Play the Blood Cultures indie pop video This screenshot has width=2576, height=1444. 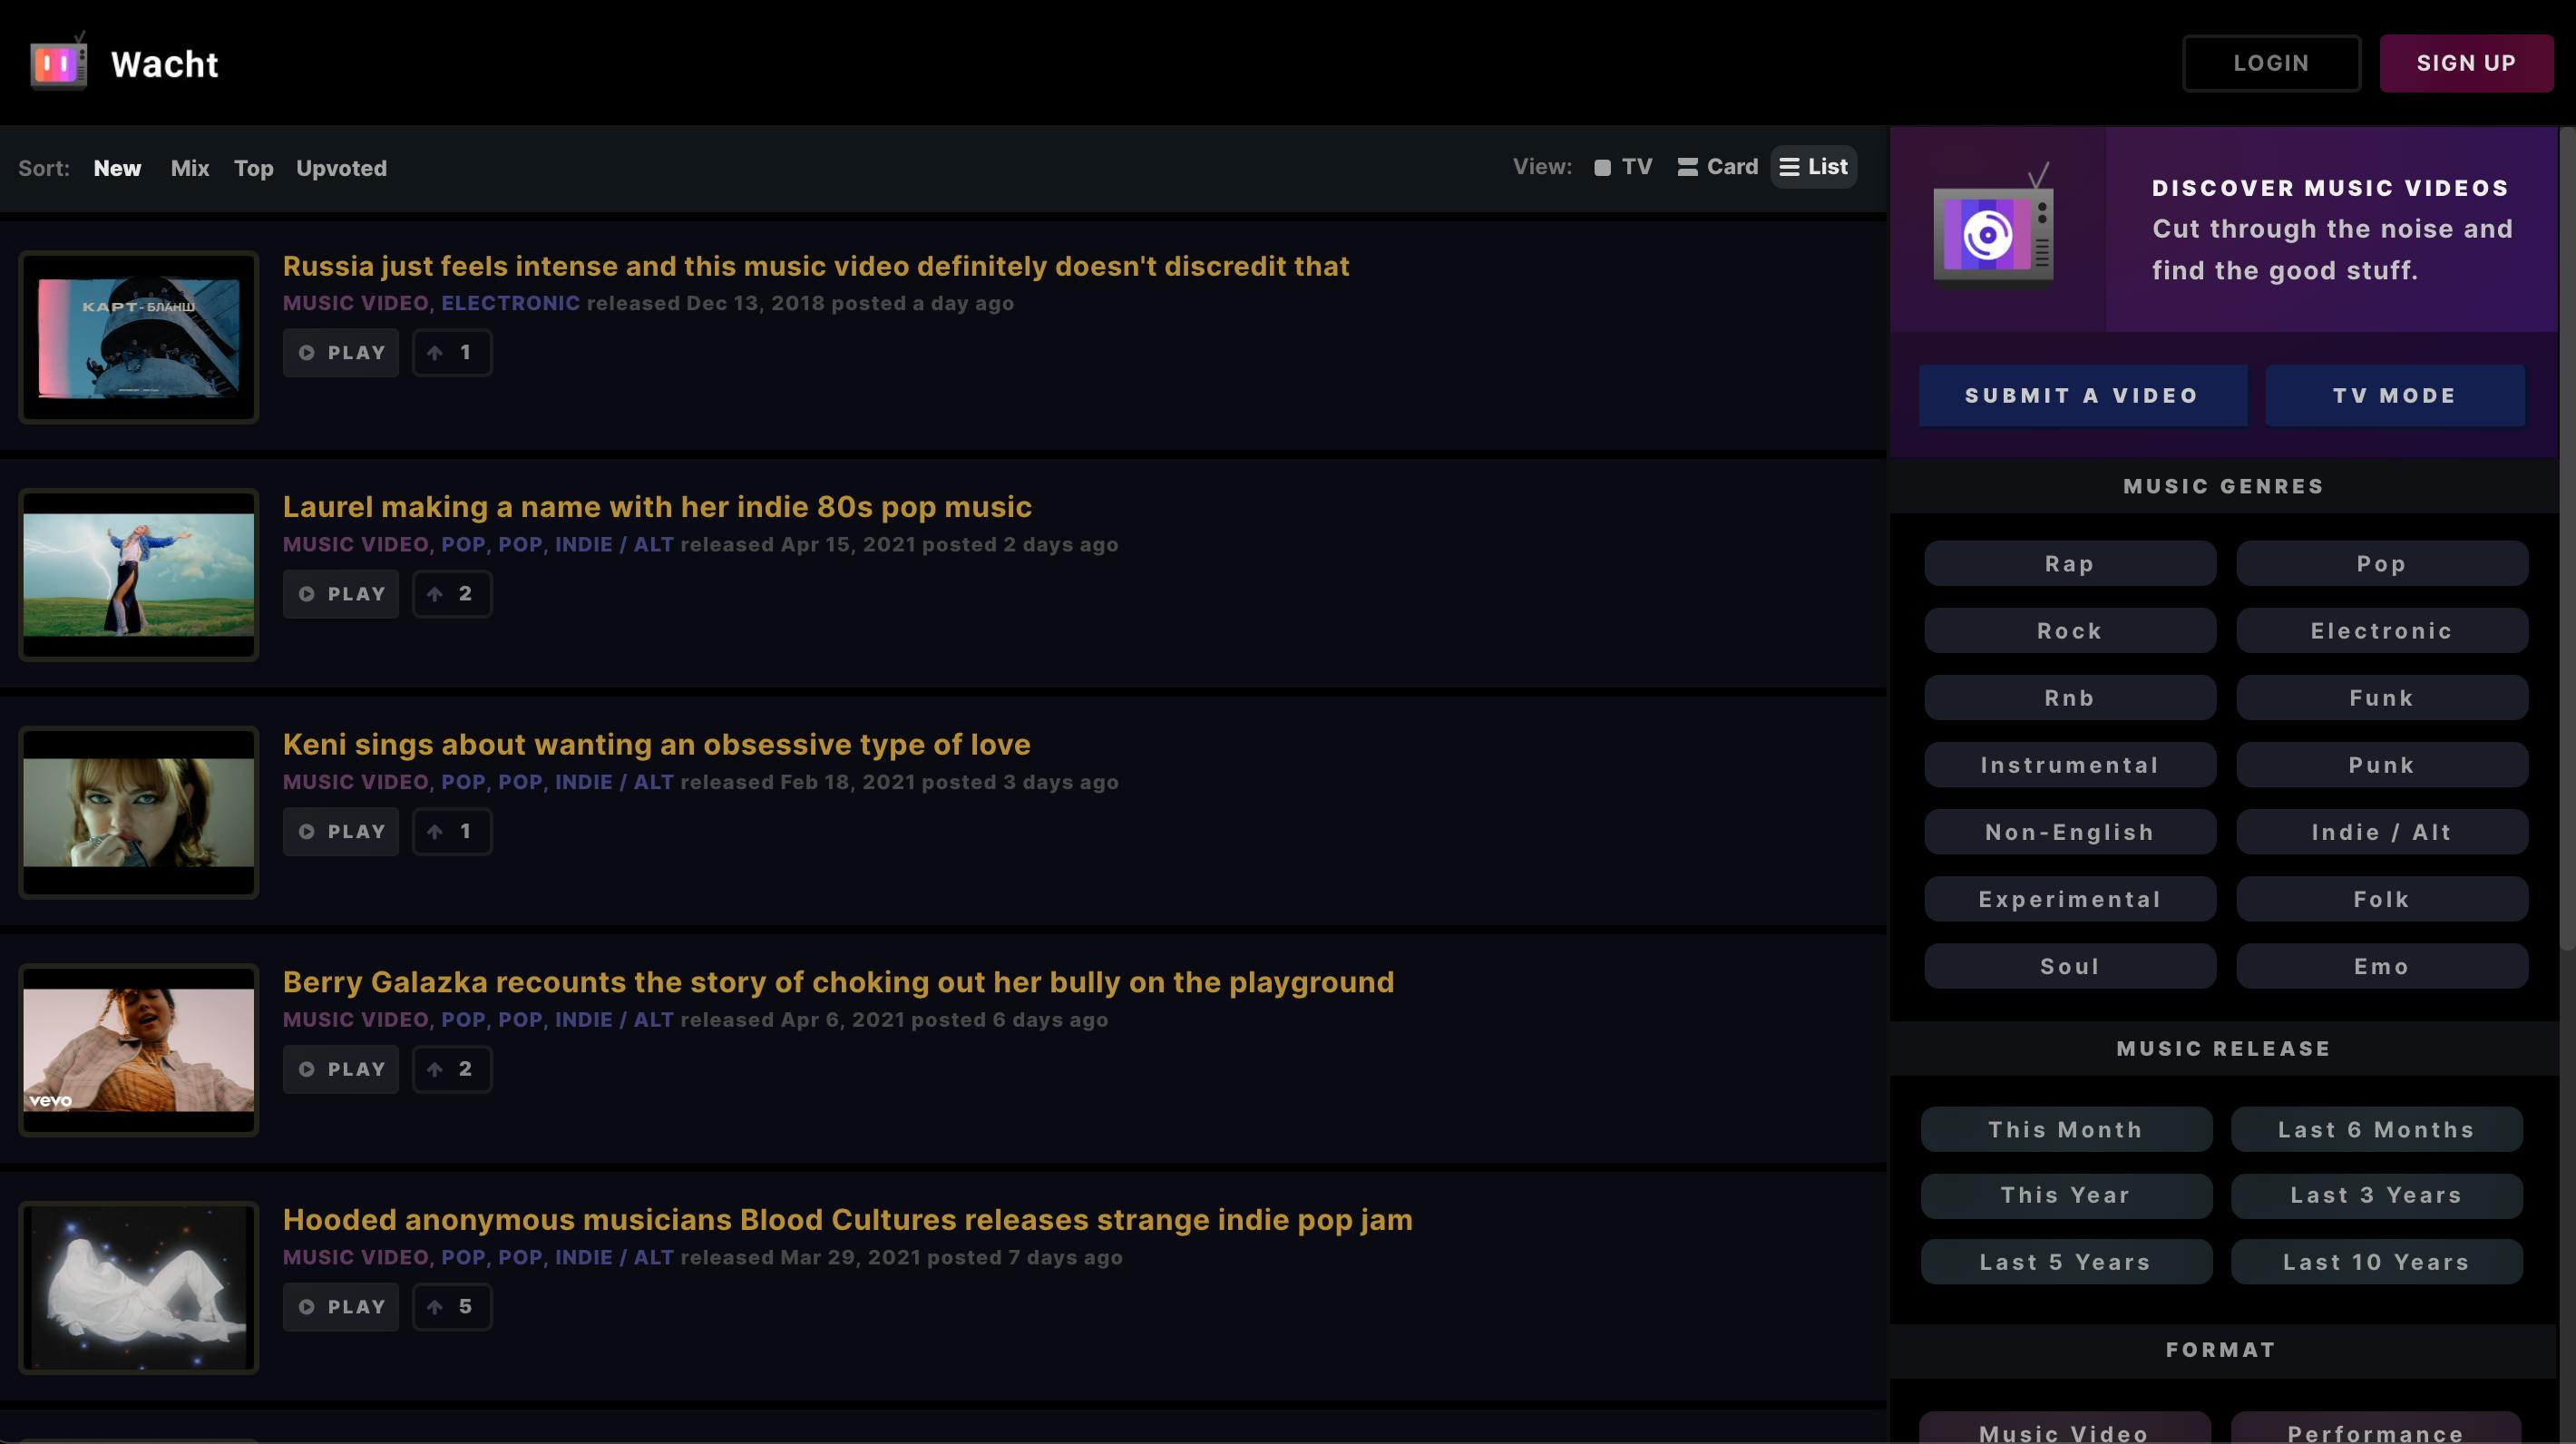(341, 1307)
